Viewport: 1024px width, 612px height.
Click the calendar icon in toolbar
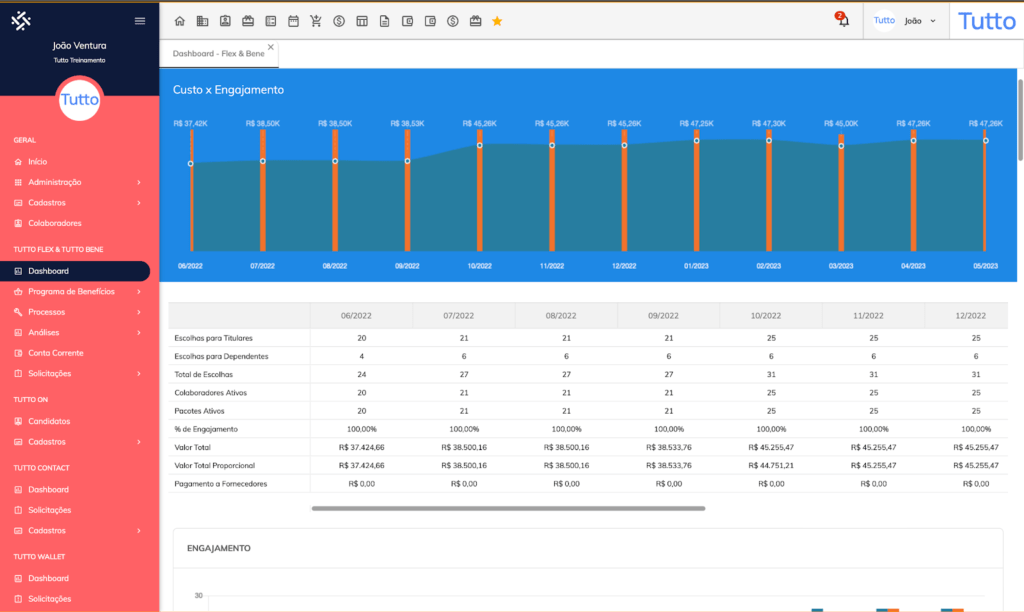click(293, 21)
